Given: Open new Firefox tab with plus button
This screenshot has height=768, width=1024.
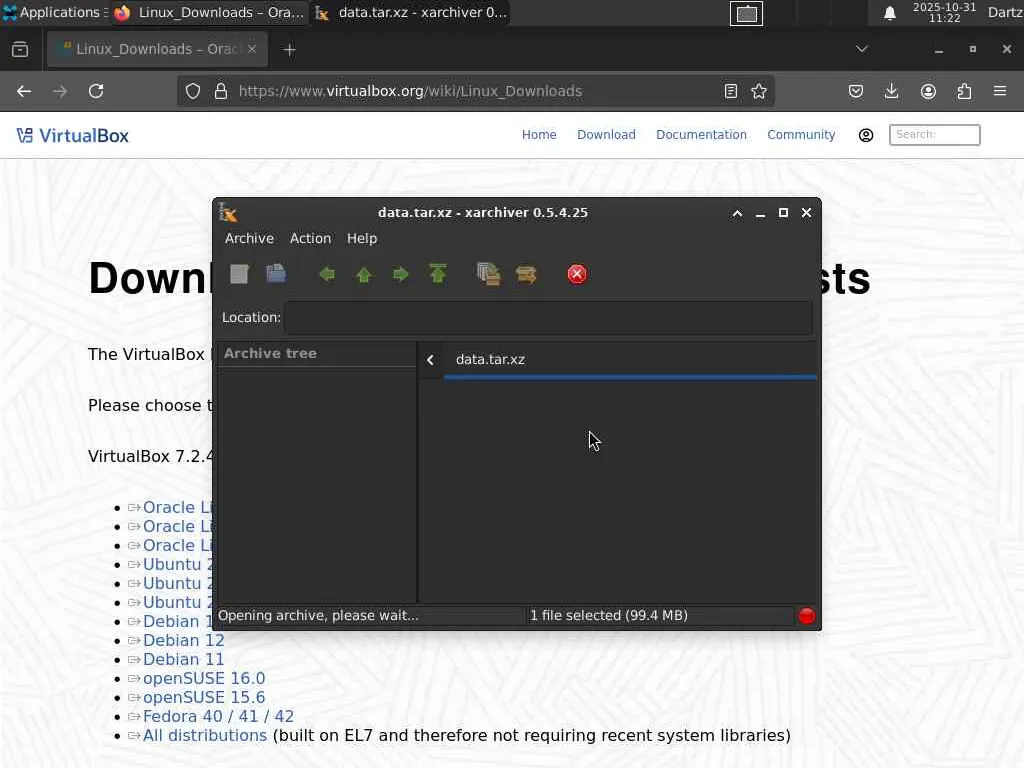Looking at the screenshot, I should (289, 50).
